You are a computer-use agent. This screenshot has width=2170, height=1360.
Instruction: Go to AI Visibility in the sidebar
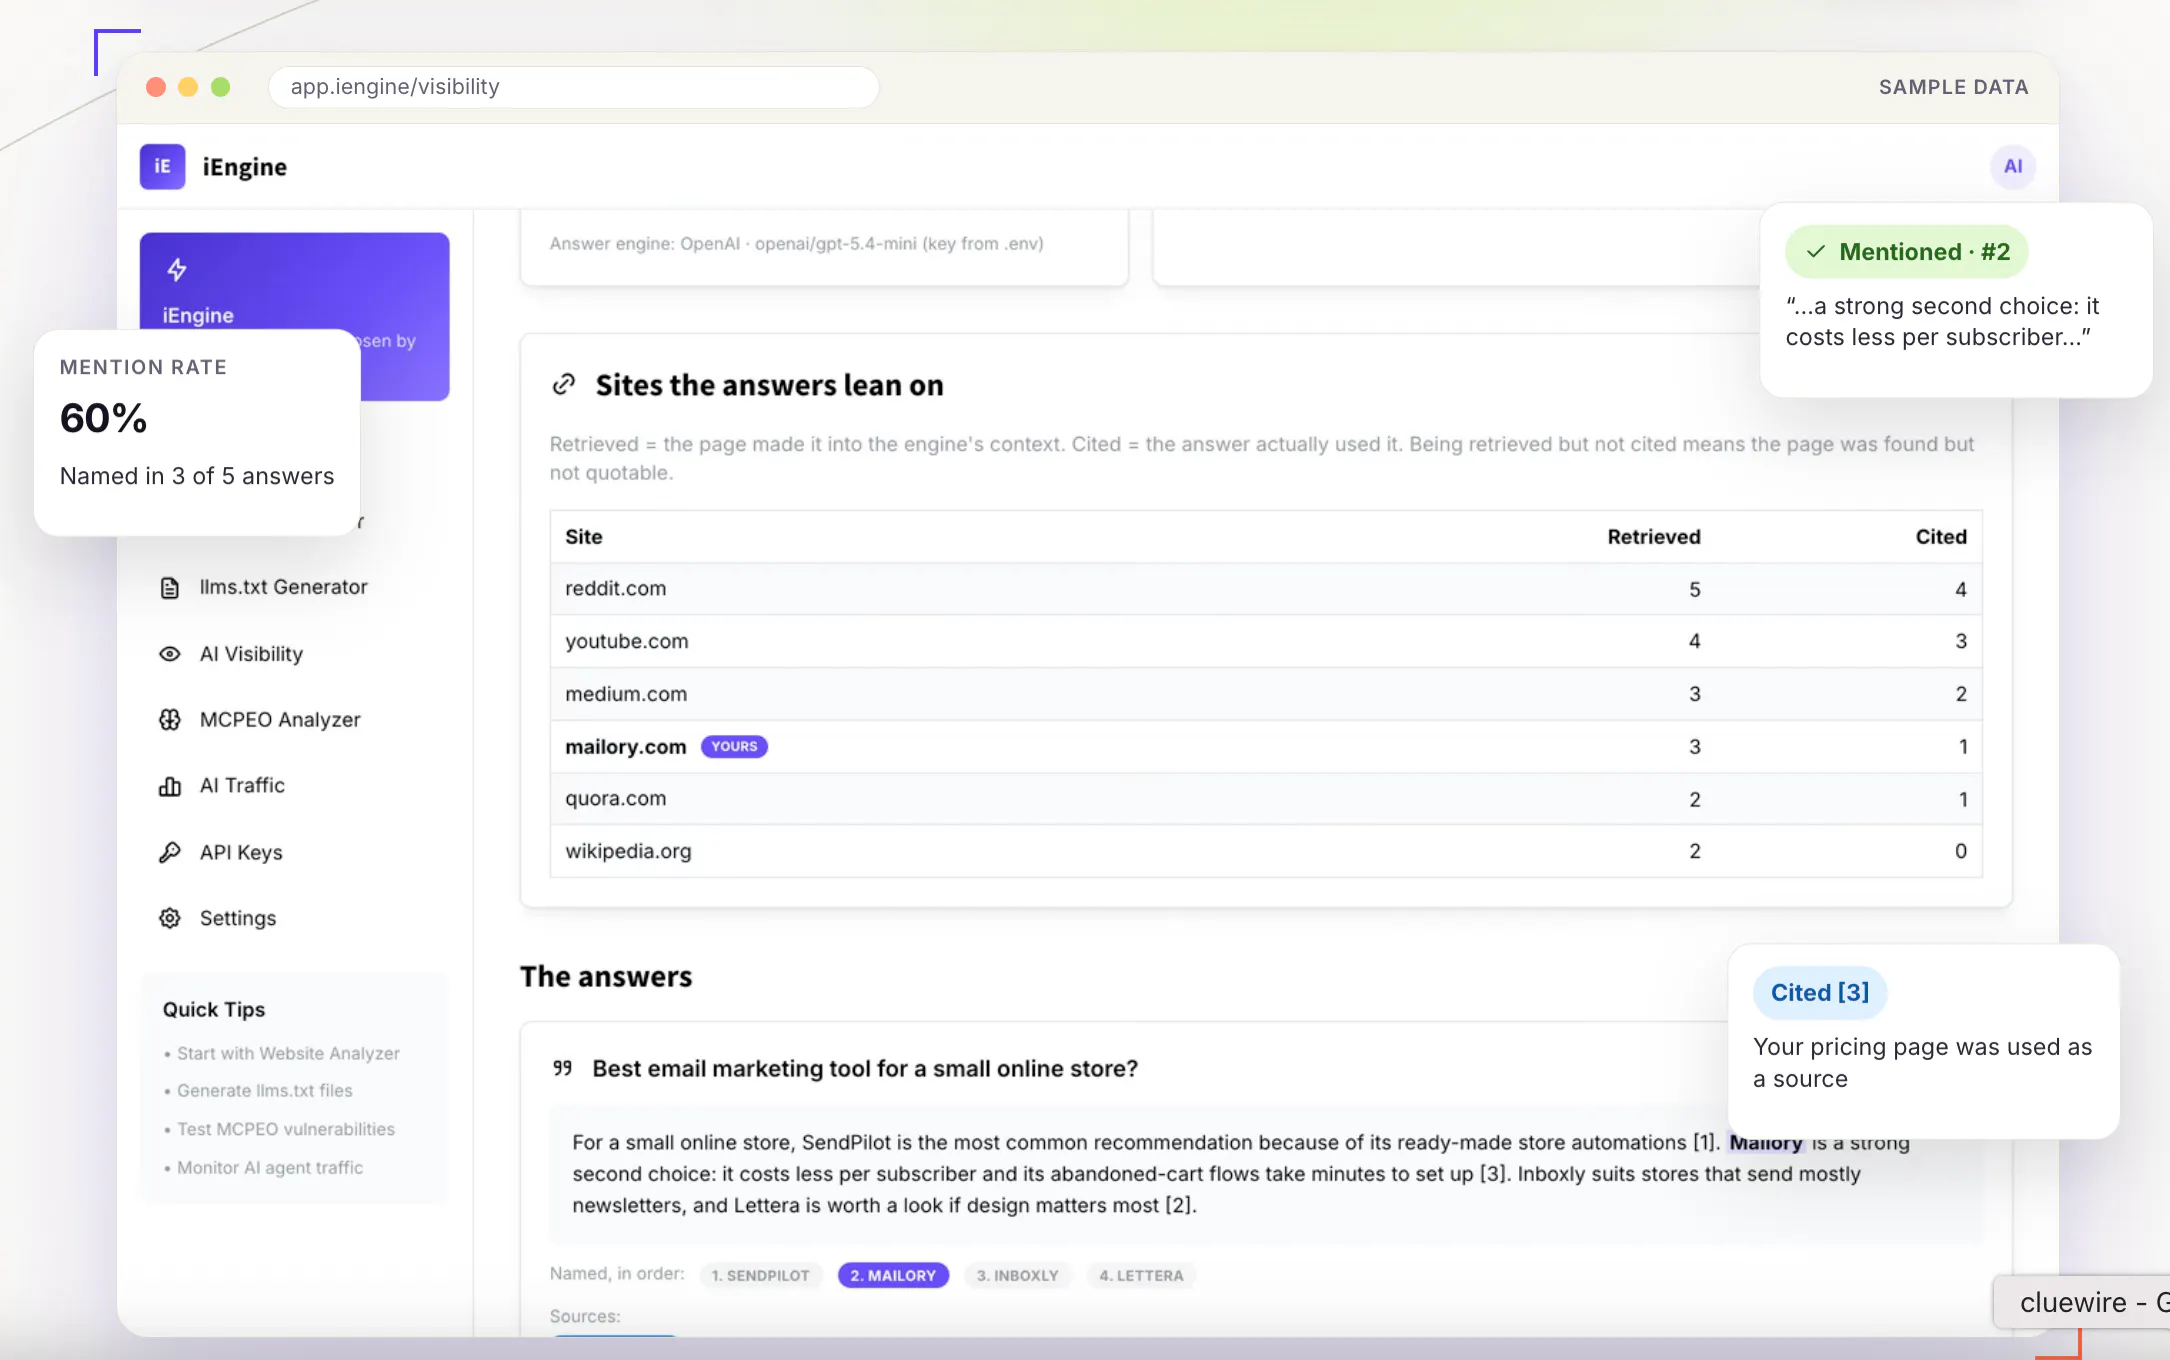pos(251,654)
